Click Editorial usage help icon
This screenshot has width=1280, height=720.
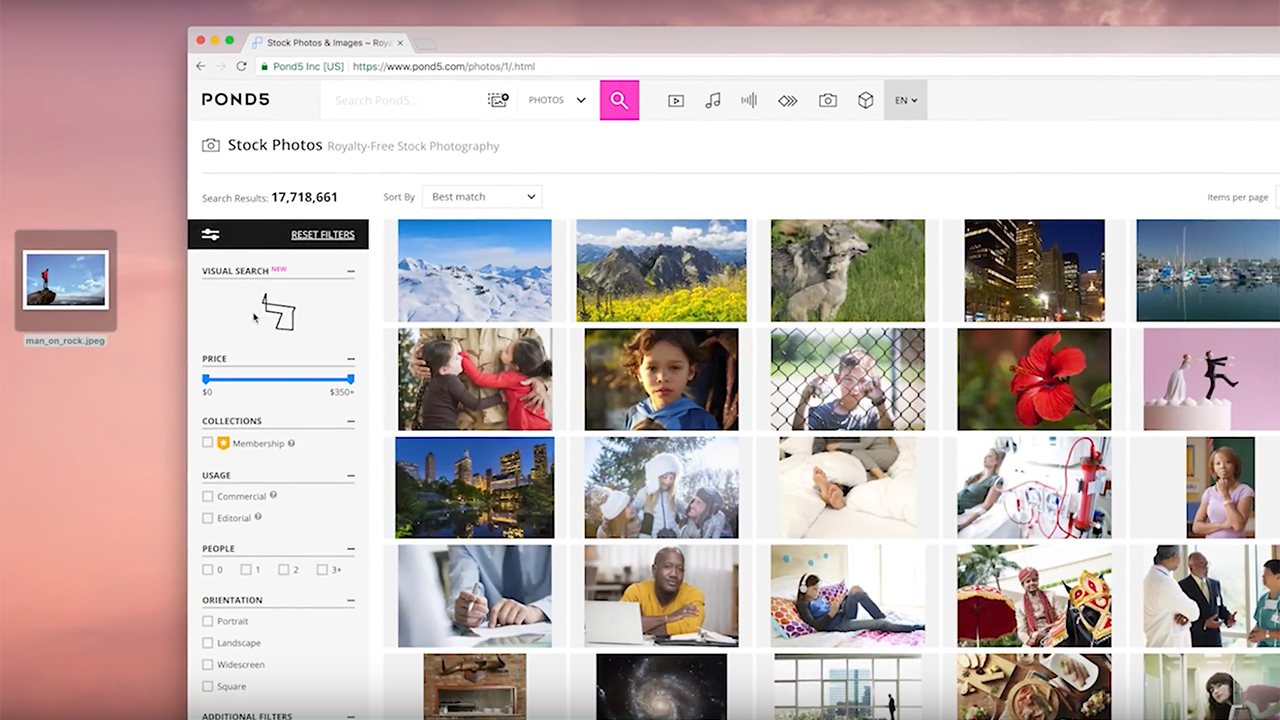pos(258,517)
